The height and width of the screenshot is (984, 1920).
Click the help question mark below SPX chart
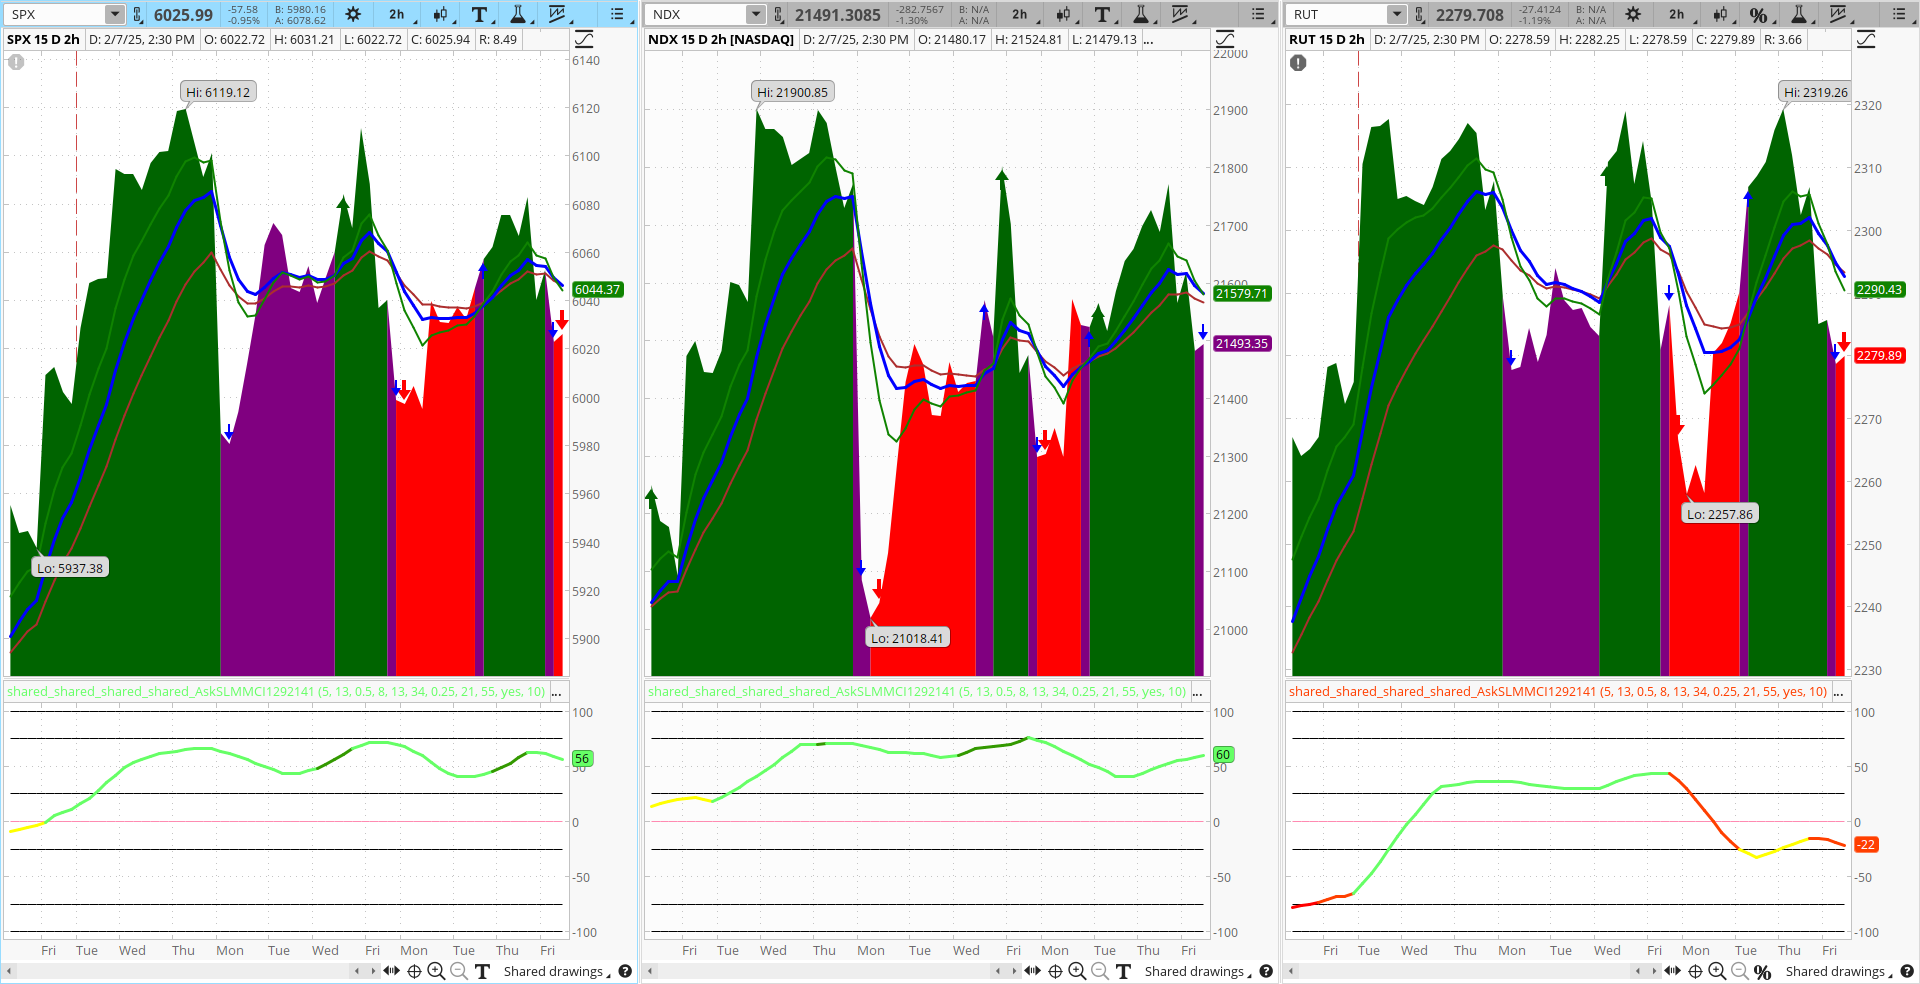625,971
